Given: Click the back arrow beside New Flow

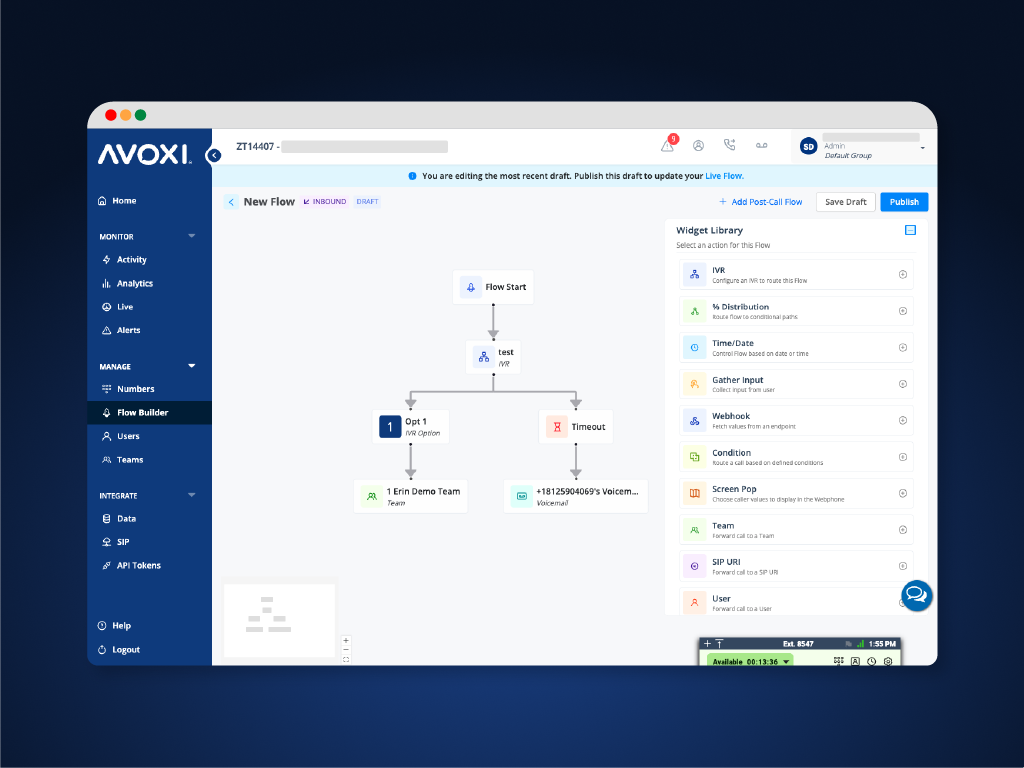Looking at the screenshot, I should 231,202.
